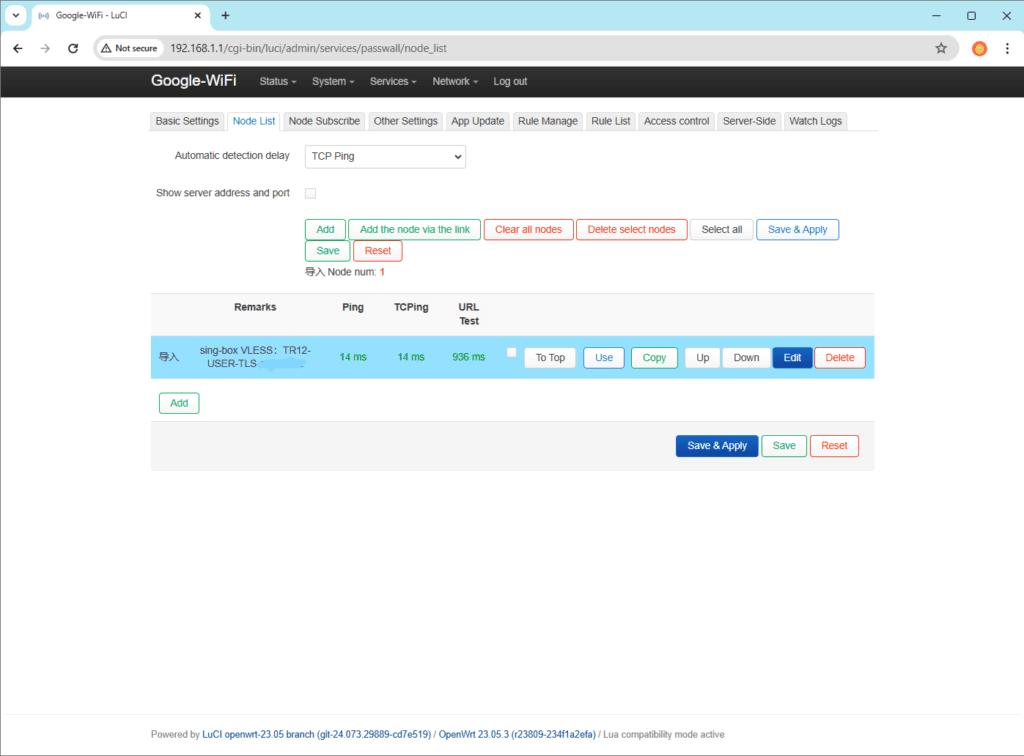
Task: Go back in browser history
Action: click(x=18, y=48)
